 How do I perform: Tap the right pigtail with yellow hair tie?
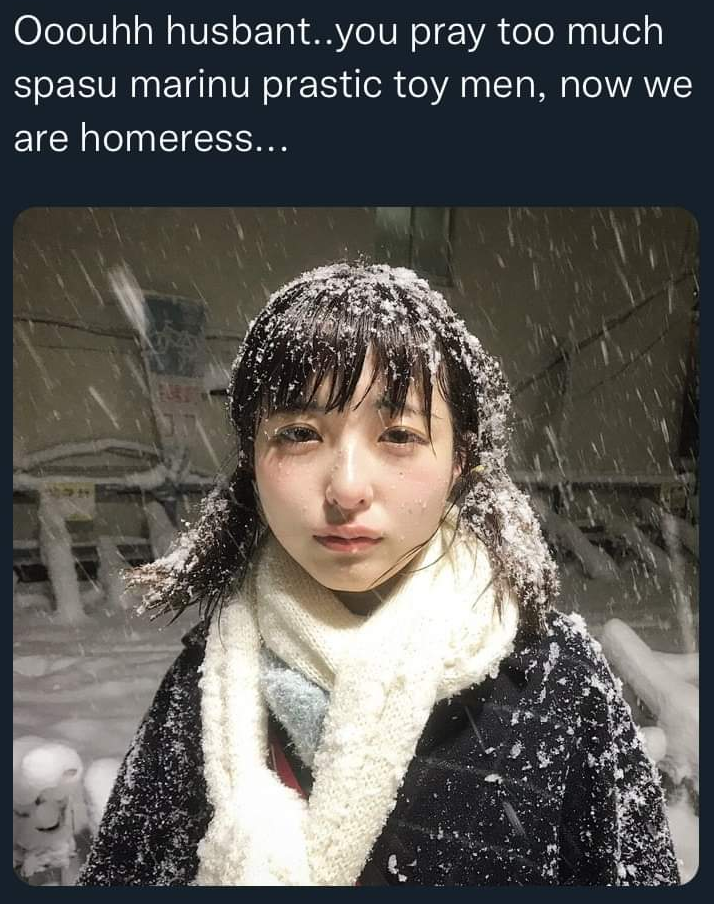(508, 530)
